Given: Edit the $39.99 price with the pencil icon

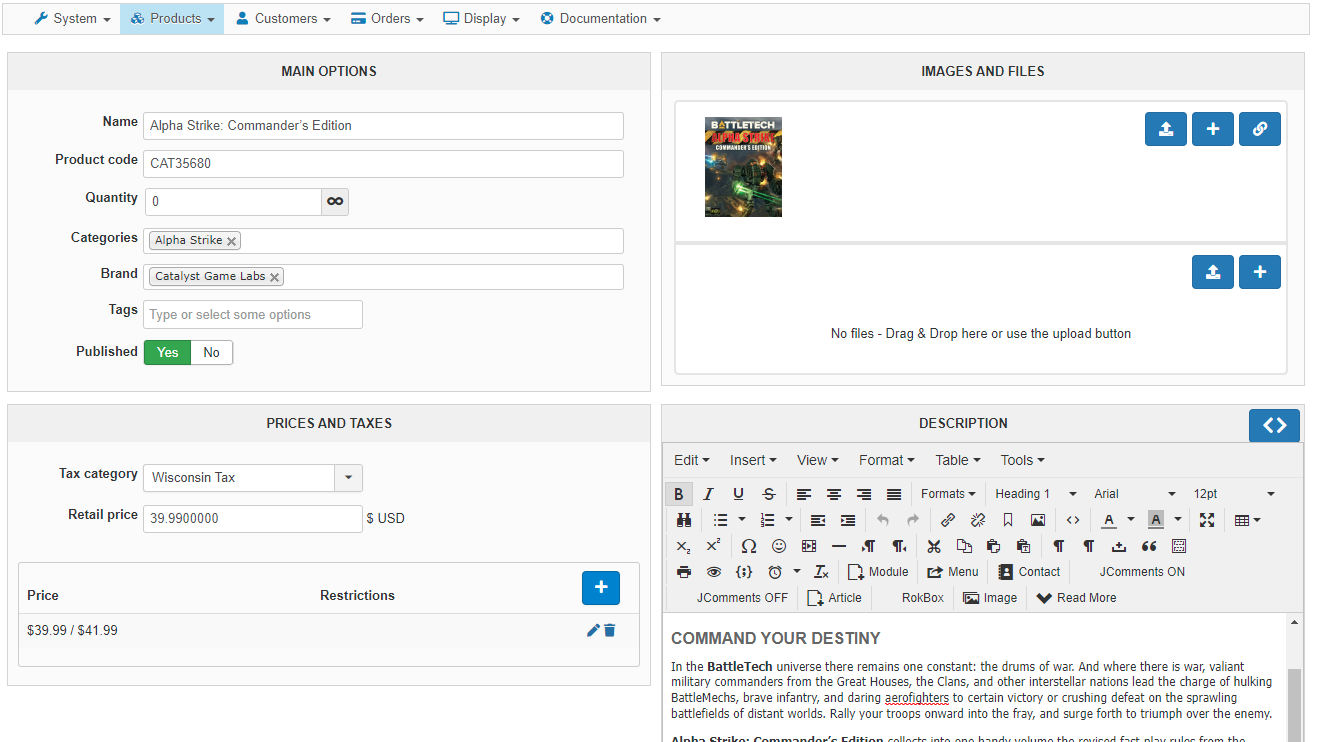Looking at the screenshot, I should pyautogui.click(x=593, y=630).
